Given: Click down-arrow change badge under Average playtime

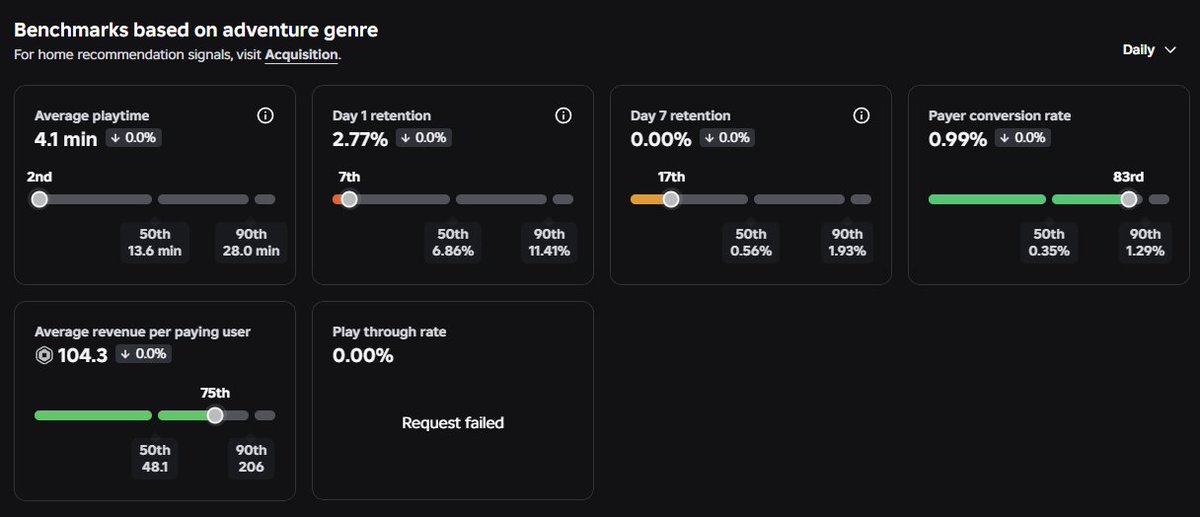Looking at the screenshot, I should click(133, 138).
